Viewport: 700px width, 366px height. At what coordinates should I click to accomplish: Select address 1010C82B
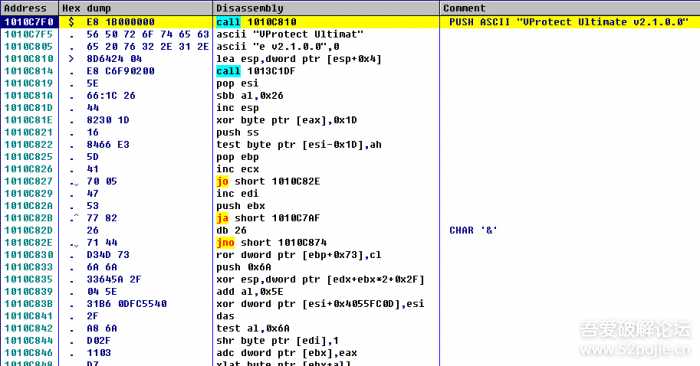tap(29, 218)
